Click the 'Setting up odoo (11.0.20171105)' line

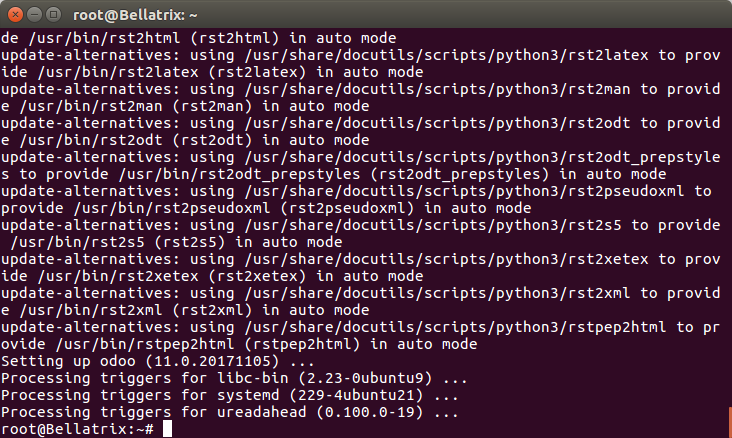(x=158, y=361)
